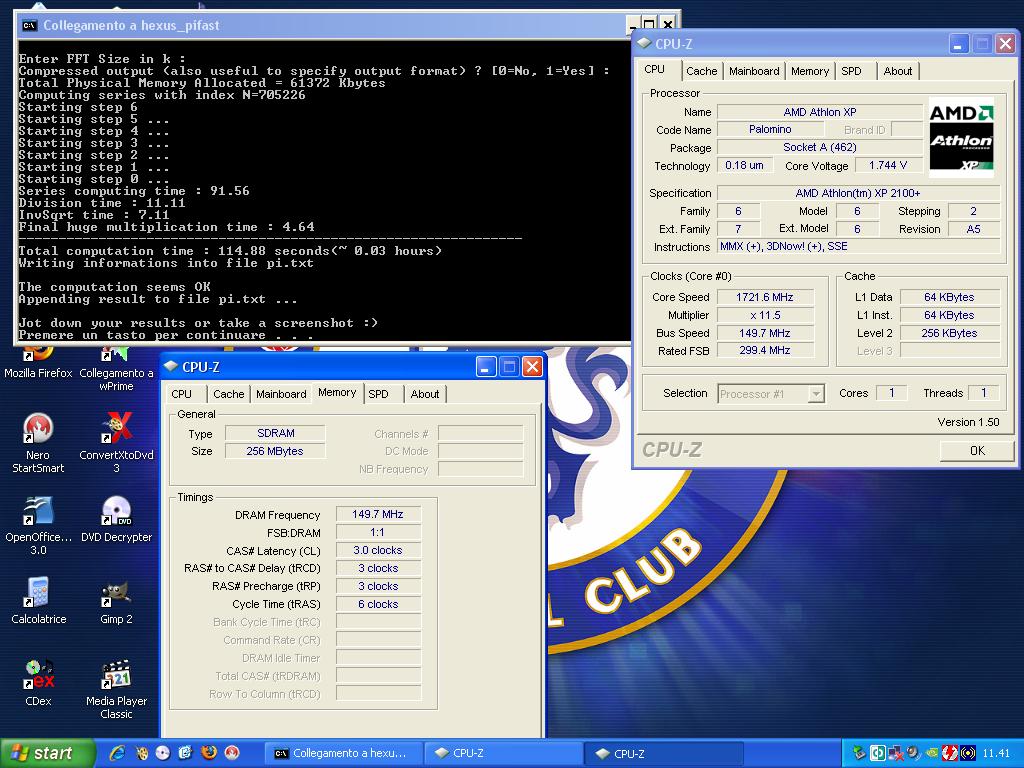Viewport: 1024px width, 768px height.
Task: Select the Mozilla Firefox desktop label
Action: [x=38, y=373]
